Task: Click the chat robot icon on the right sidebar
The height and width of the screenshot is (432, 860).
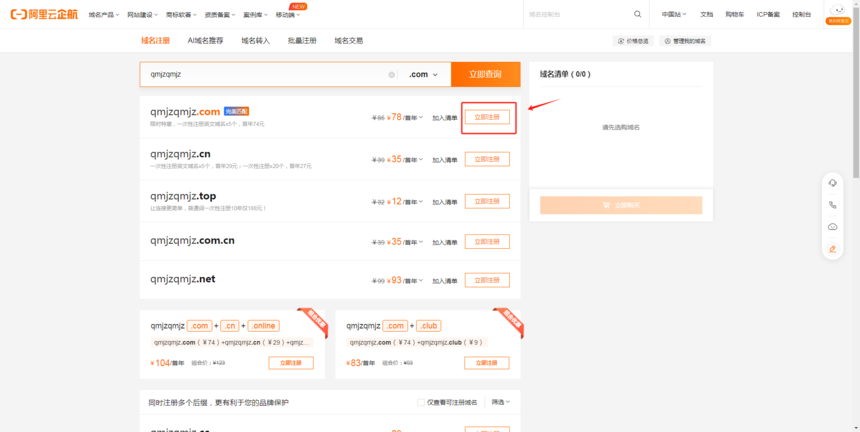Action: point(832,227)
